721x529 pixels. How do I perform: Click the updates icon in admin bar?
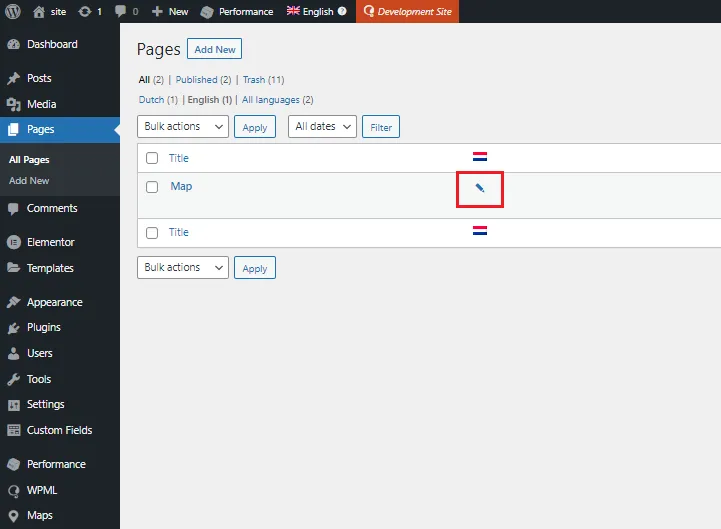90,11
